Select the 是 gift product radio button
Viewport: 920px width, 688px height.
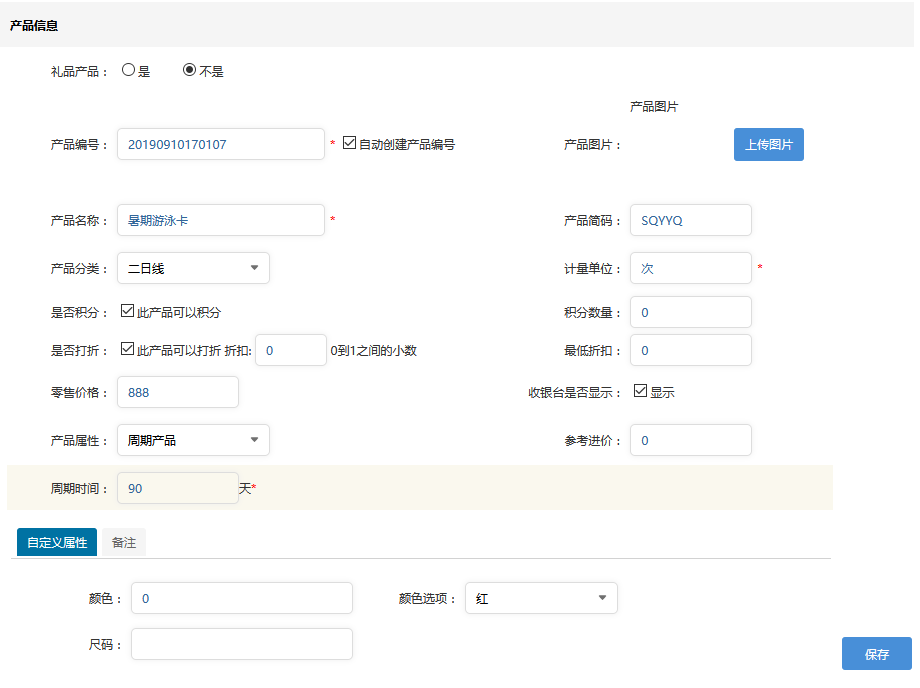[x=128, y=71]
